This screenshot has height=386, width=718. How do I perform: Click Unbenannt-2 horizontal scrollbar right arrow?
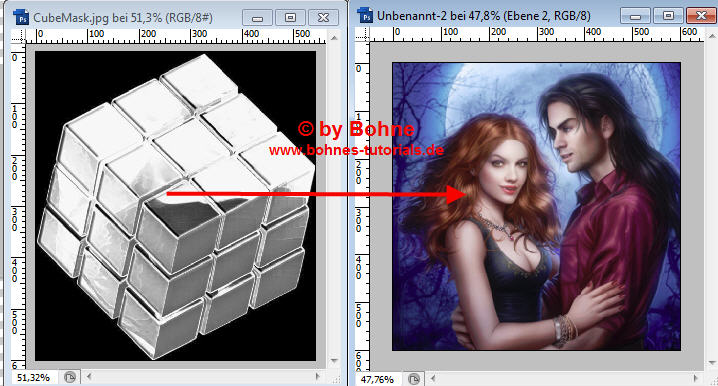(x=696, y=378)
